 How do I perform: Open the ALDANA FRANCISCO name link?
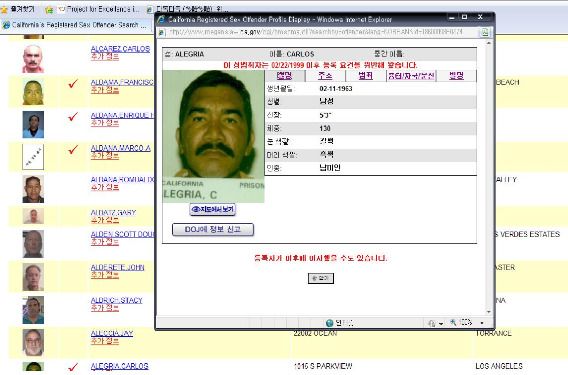click(122, 82)
